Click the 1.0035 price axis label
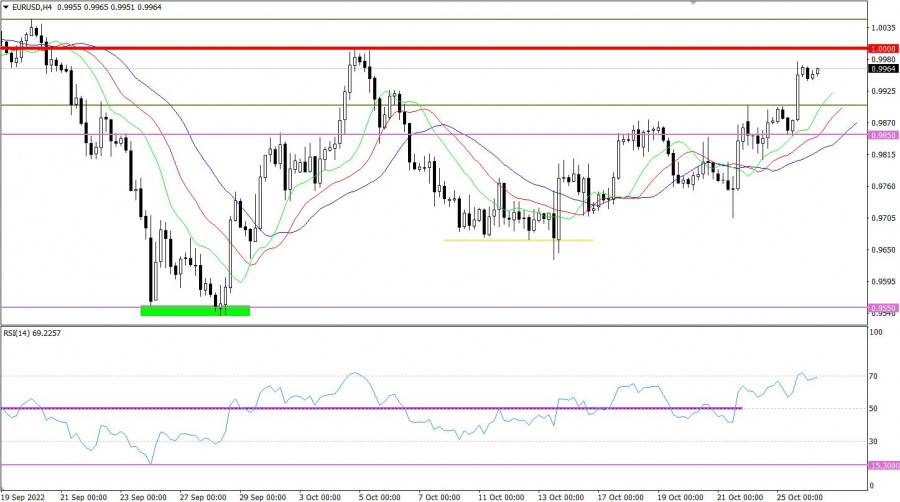This screenshot has height=502, width=900. (x=882, y=28)
